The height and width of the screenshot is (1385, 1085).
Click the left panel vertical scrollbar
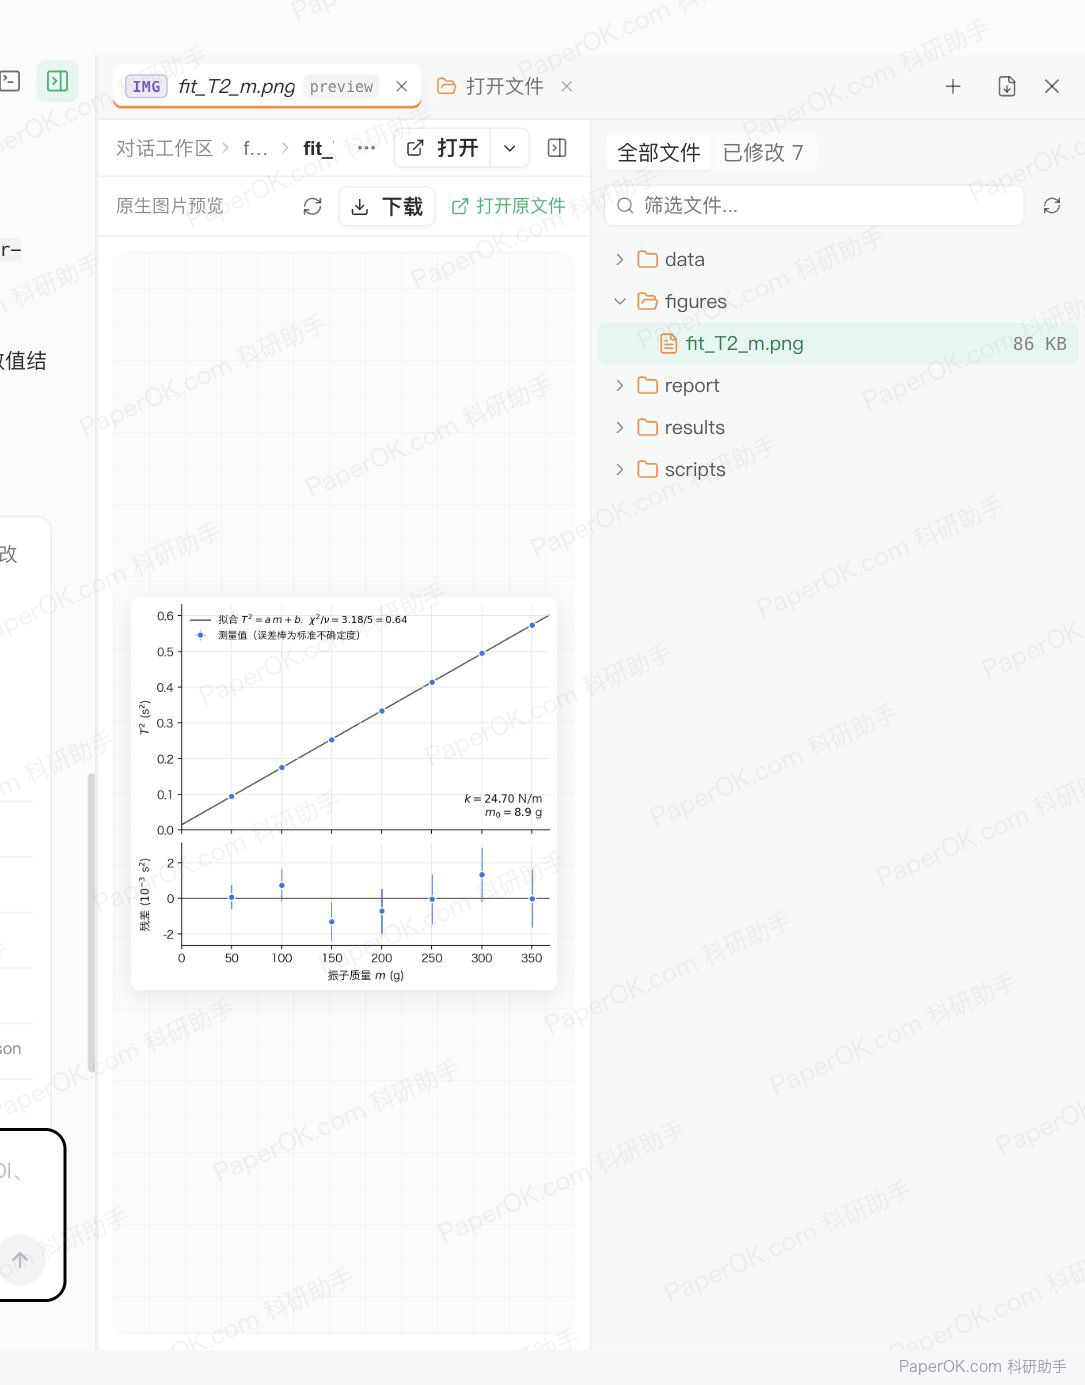[x=92, y=922]
